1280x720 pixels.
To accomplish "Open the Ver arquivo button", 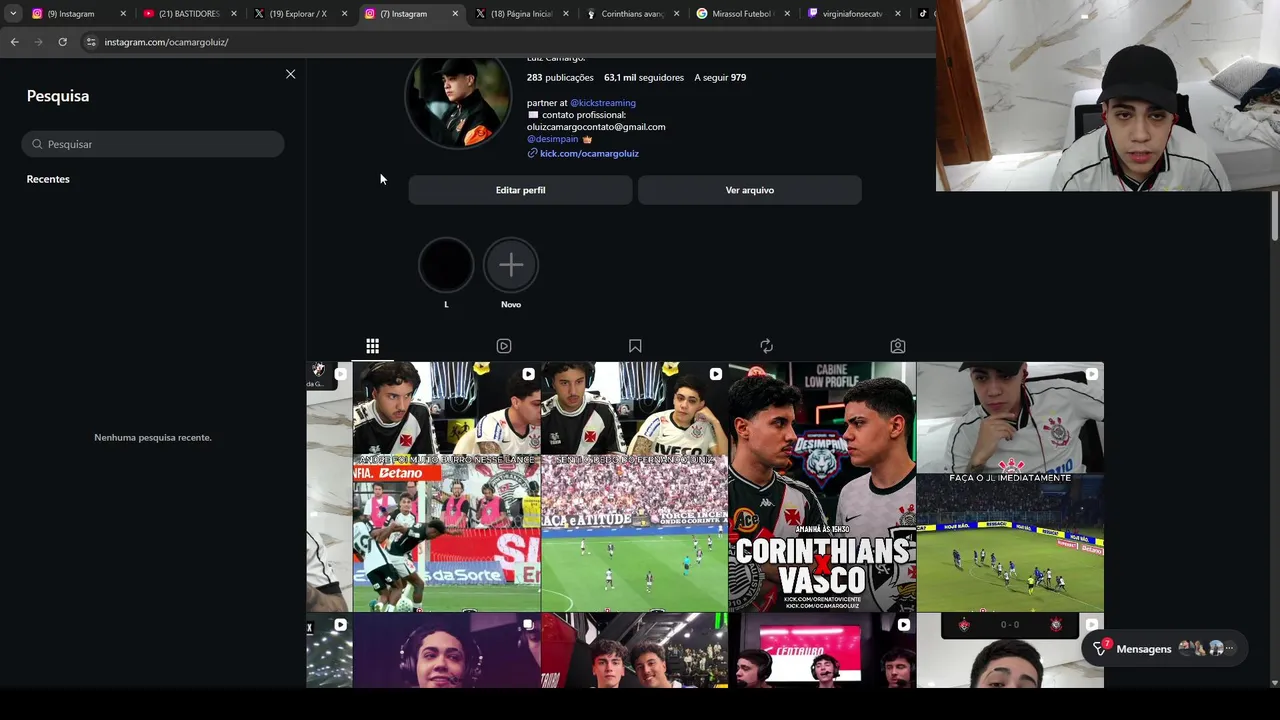I will click(x=750, y=190).
